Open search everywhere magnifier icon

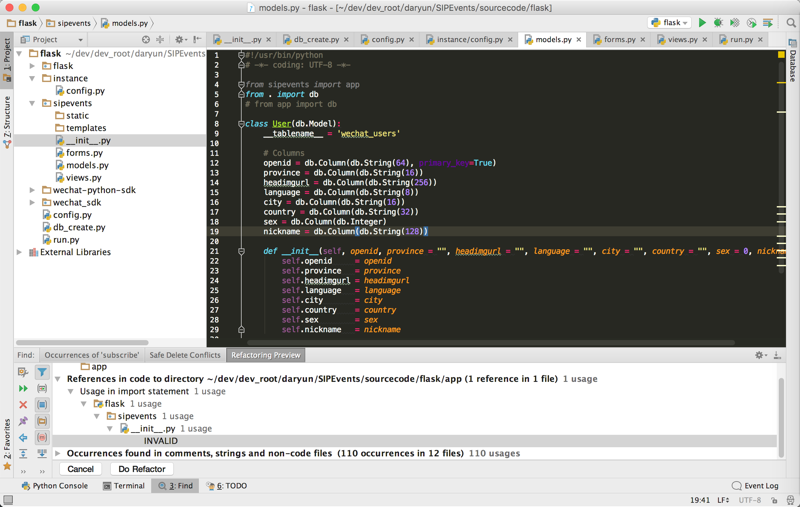pos(791,22)
